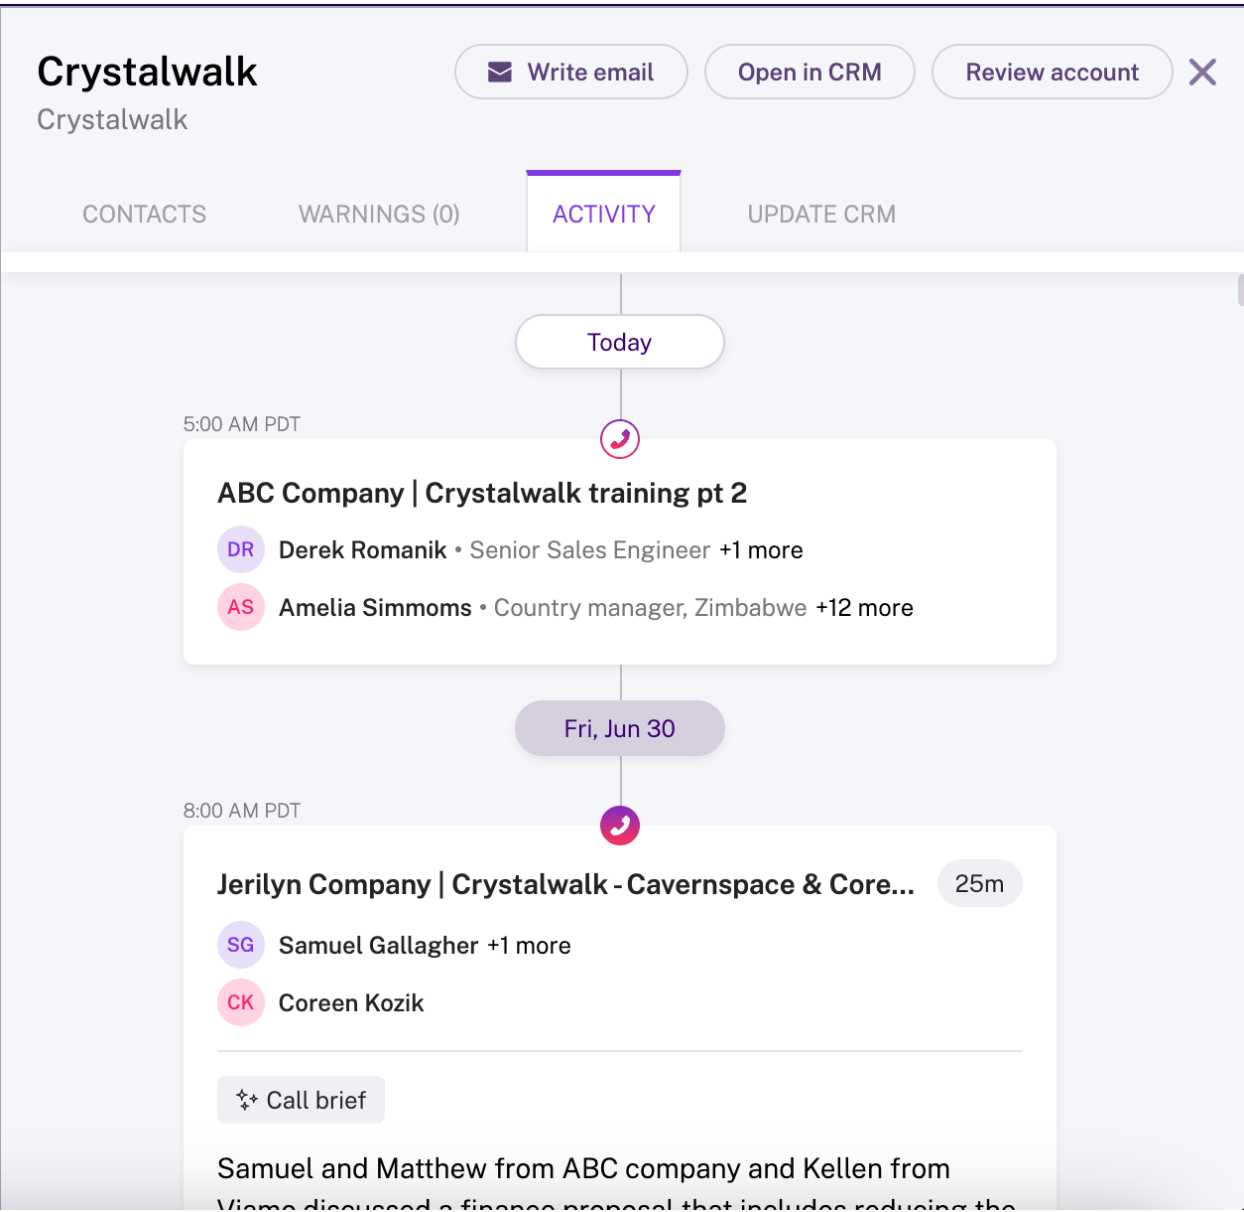
Task: Click the DR avatar for Derek Romanik
Action: pyautogui.click(x=241, y=549)
